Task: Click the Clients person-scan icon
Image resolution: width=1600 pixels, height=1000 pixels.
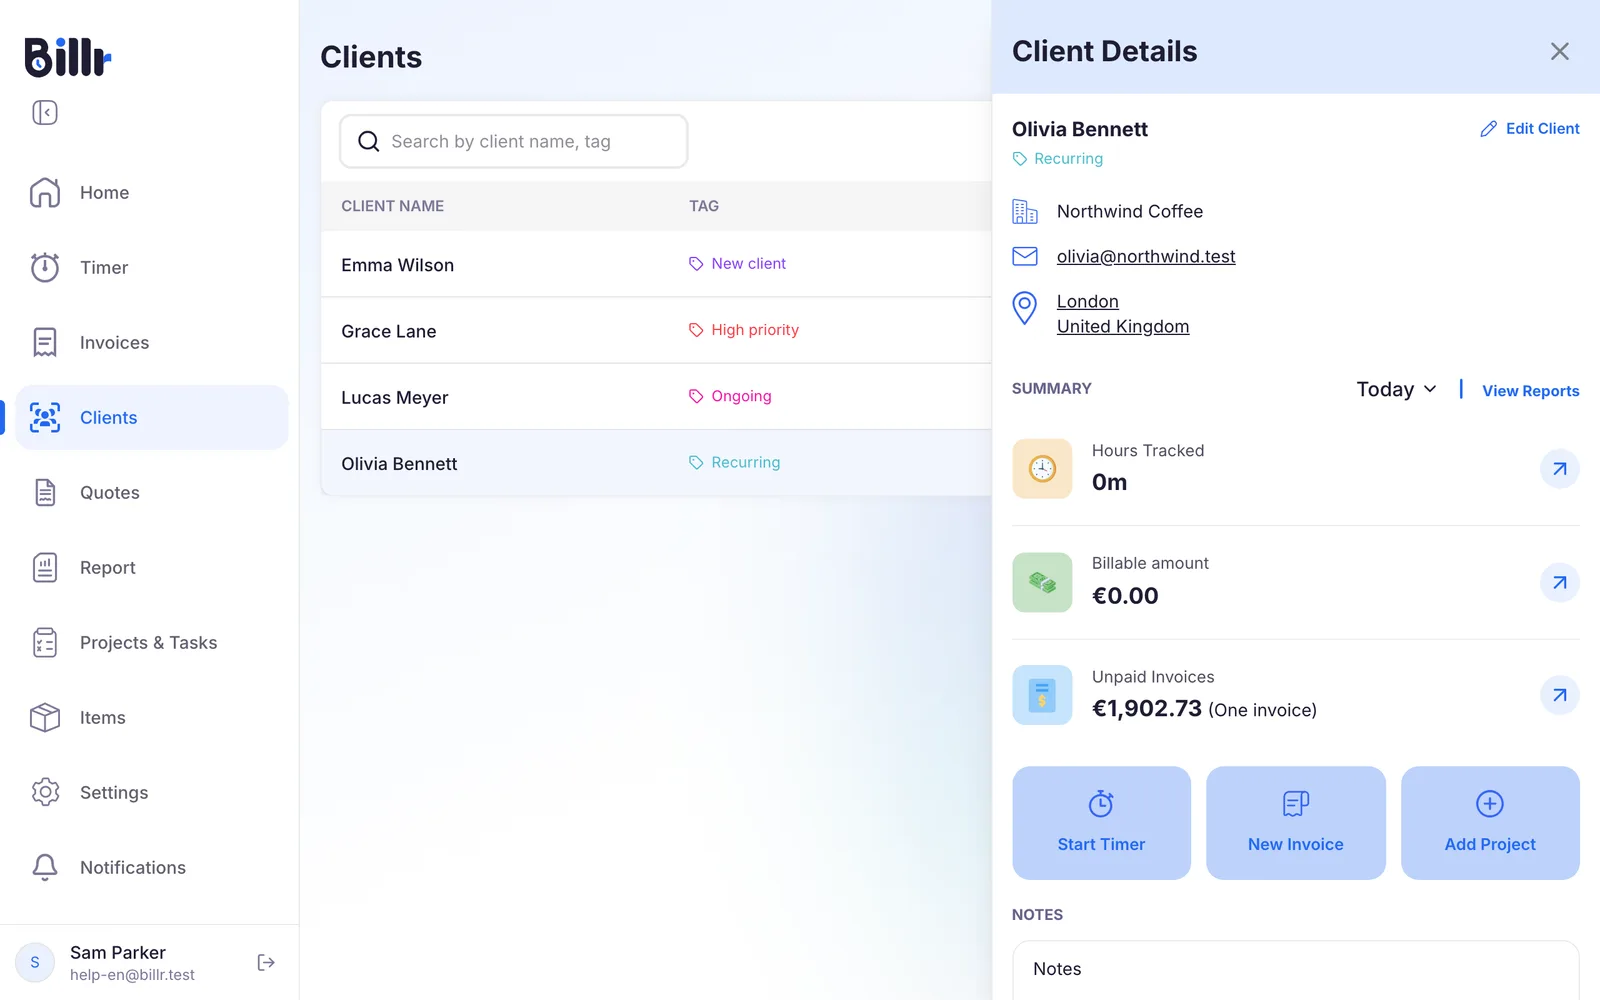Action: pyautogui.click(x=45, y=417)
